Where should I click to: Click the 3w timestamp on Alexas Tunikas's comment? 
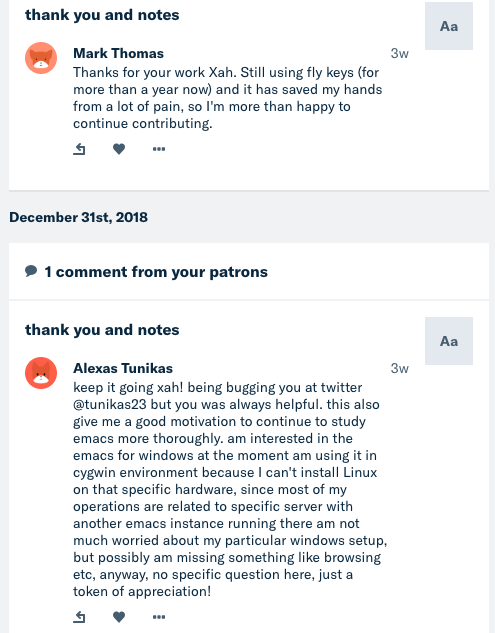click(x=399, y=368)
